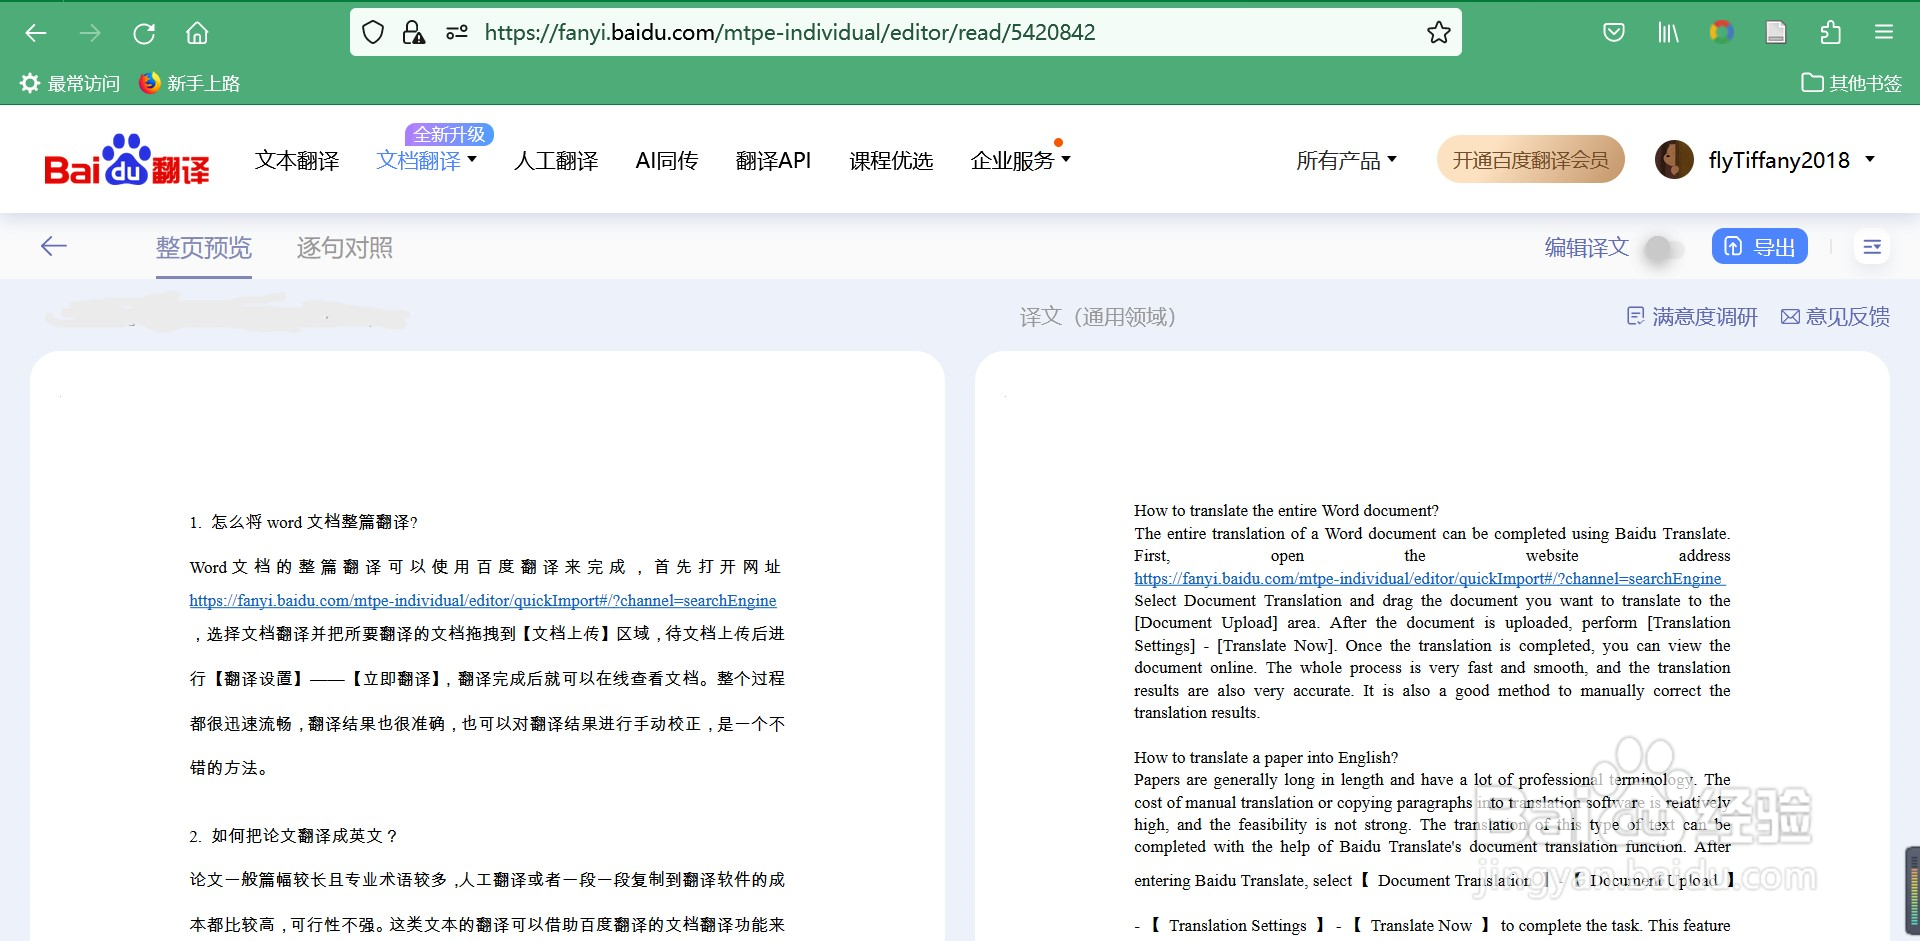1920x941 pixels.
Task: Reload the current page
Action: [144, 33]
